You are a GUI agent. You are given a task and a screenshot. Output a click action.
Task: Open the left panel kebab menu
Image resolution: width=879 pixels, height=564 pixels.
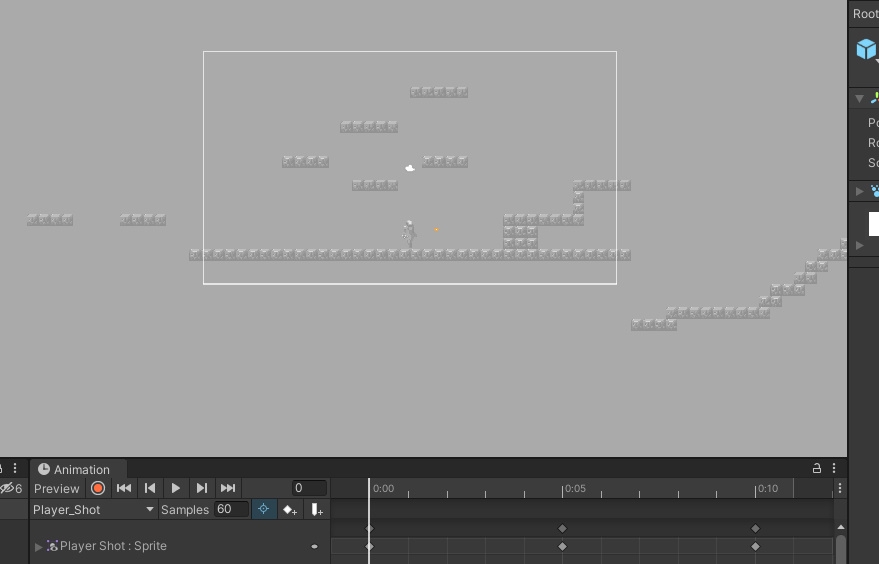(x=15, y=468)
